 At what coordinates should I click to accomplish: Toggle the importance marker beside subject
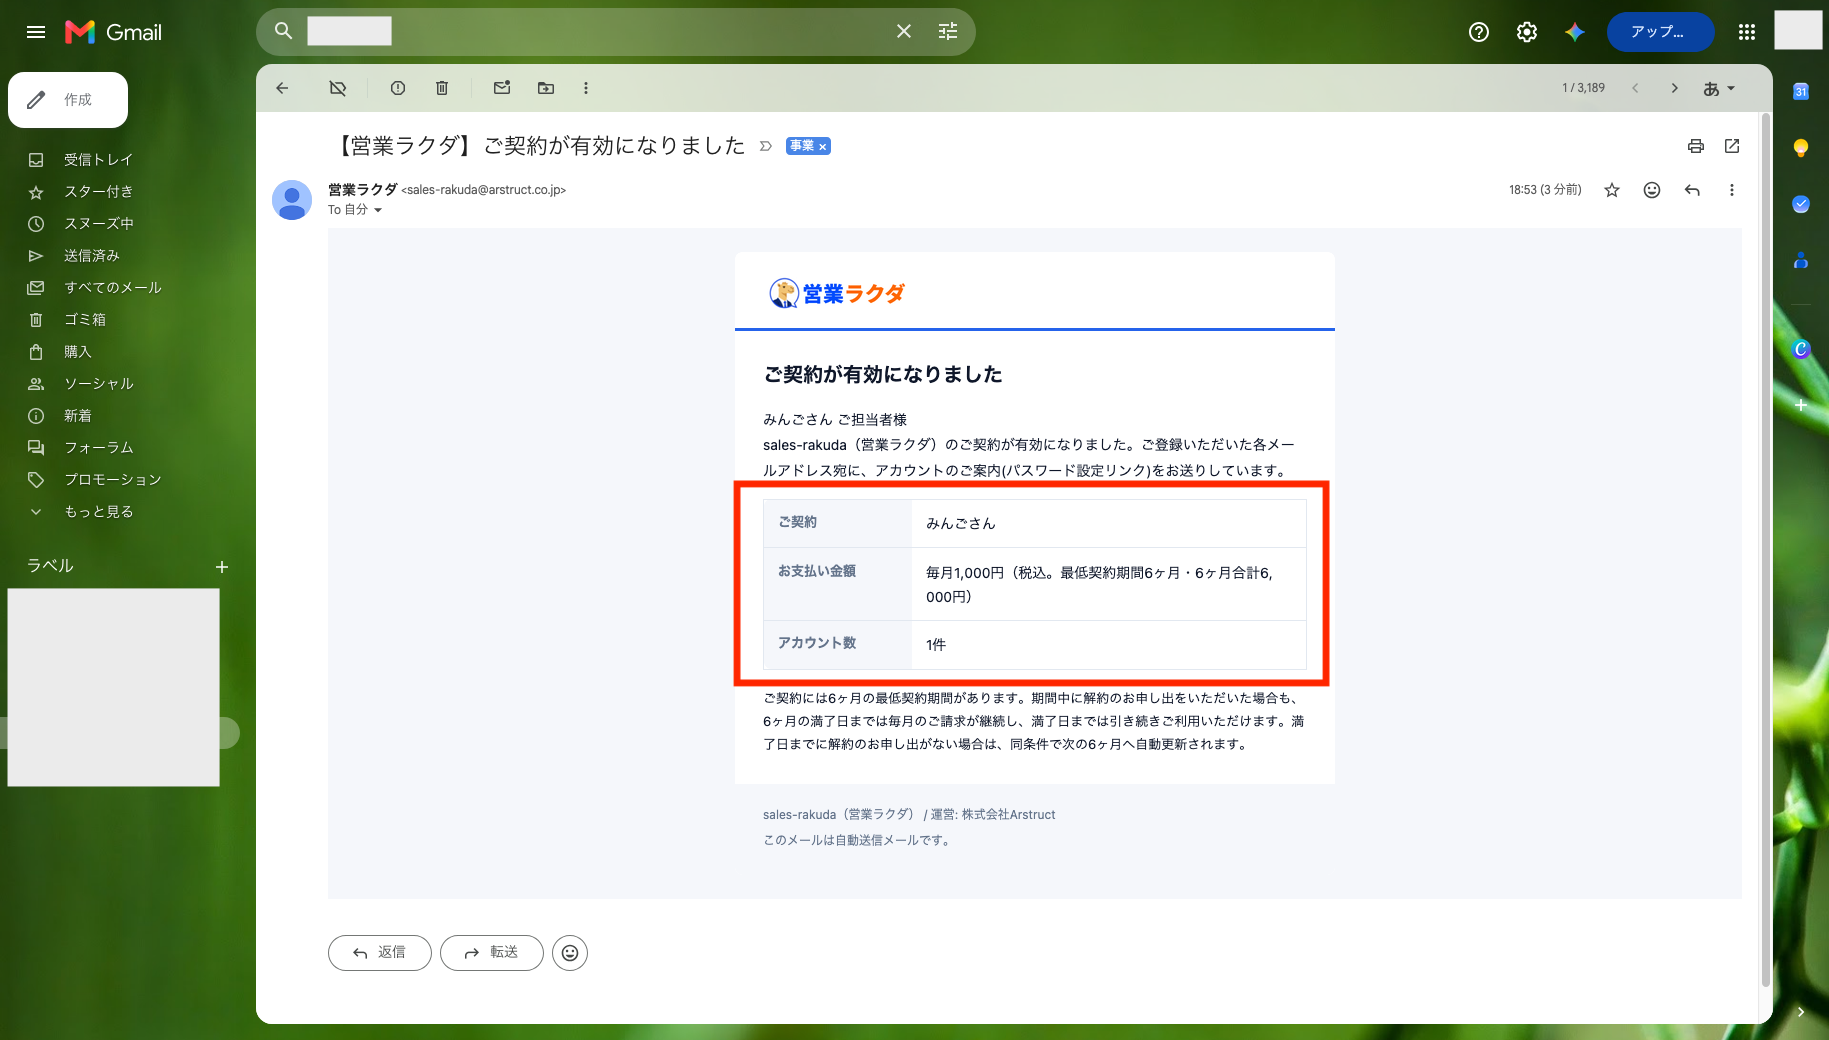766,146
